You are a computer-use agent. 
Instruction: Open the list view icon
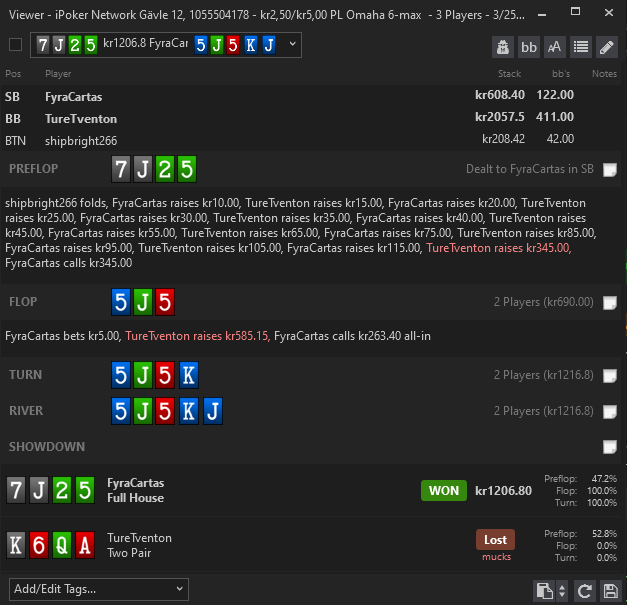(581, 47)
